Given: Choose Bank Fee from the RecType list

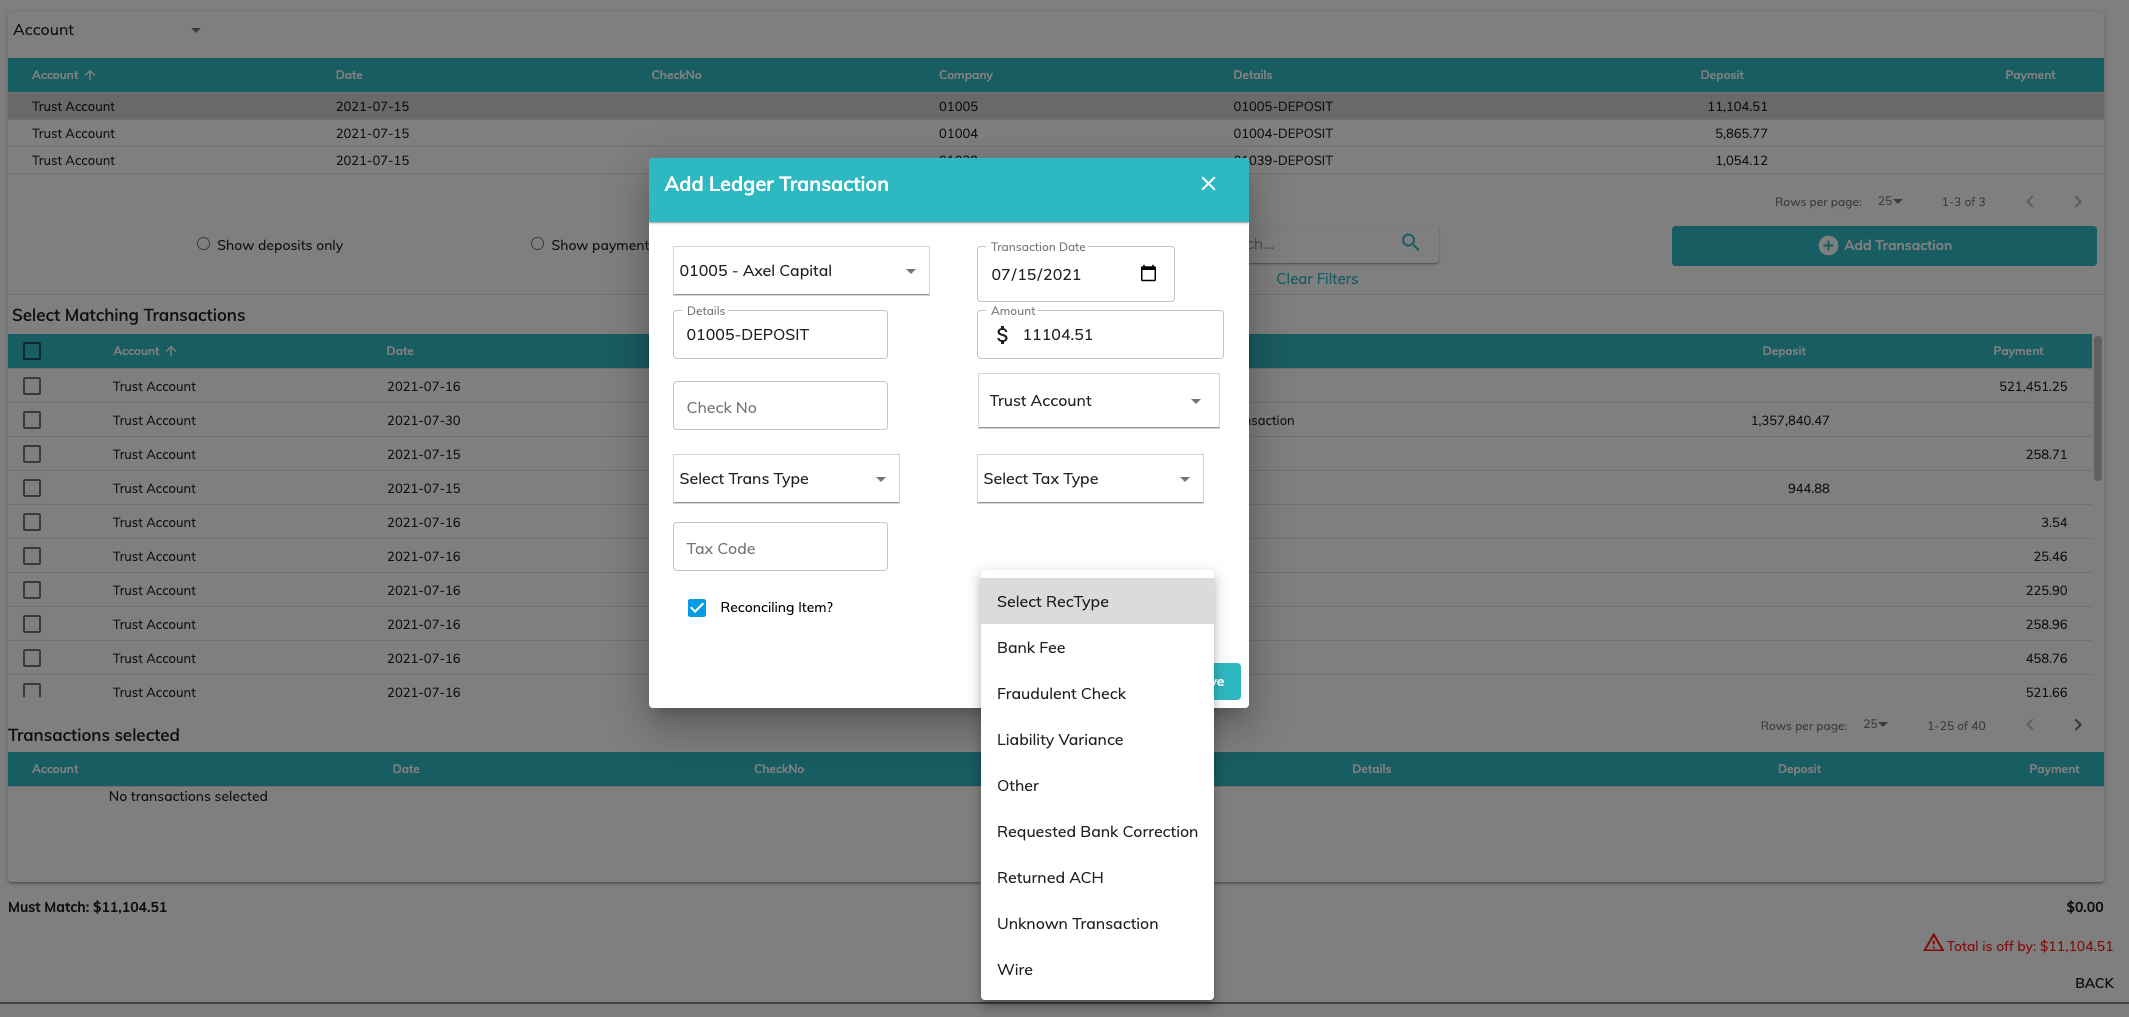Looking at the screenshot, I should pos(1031,648).
